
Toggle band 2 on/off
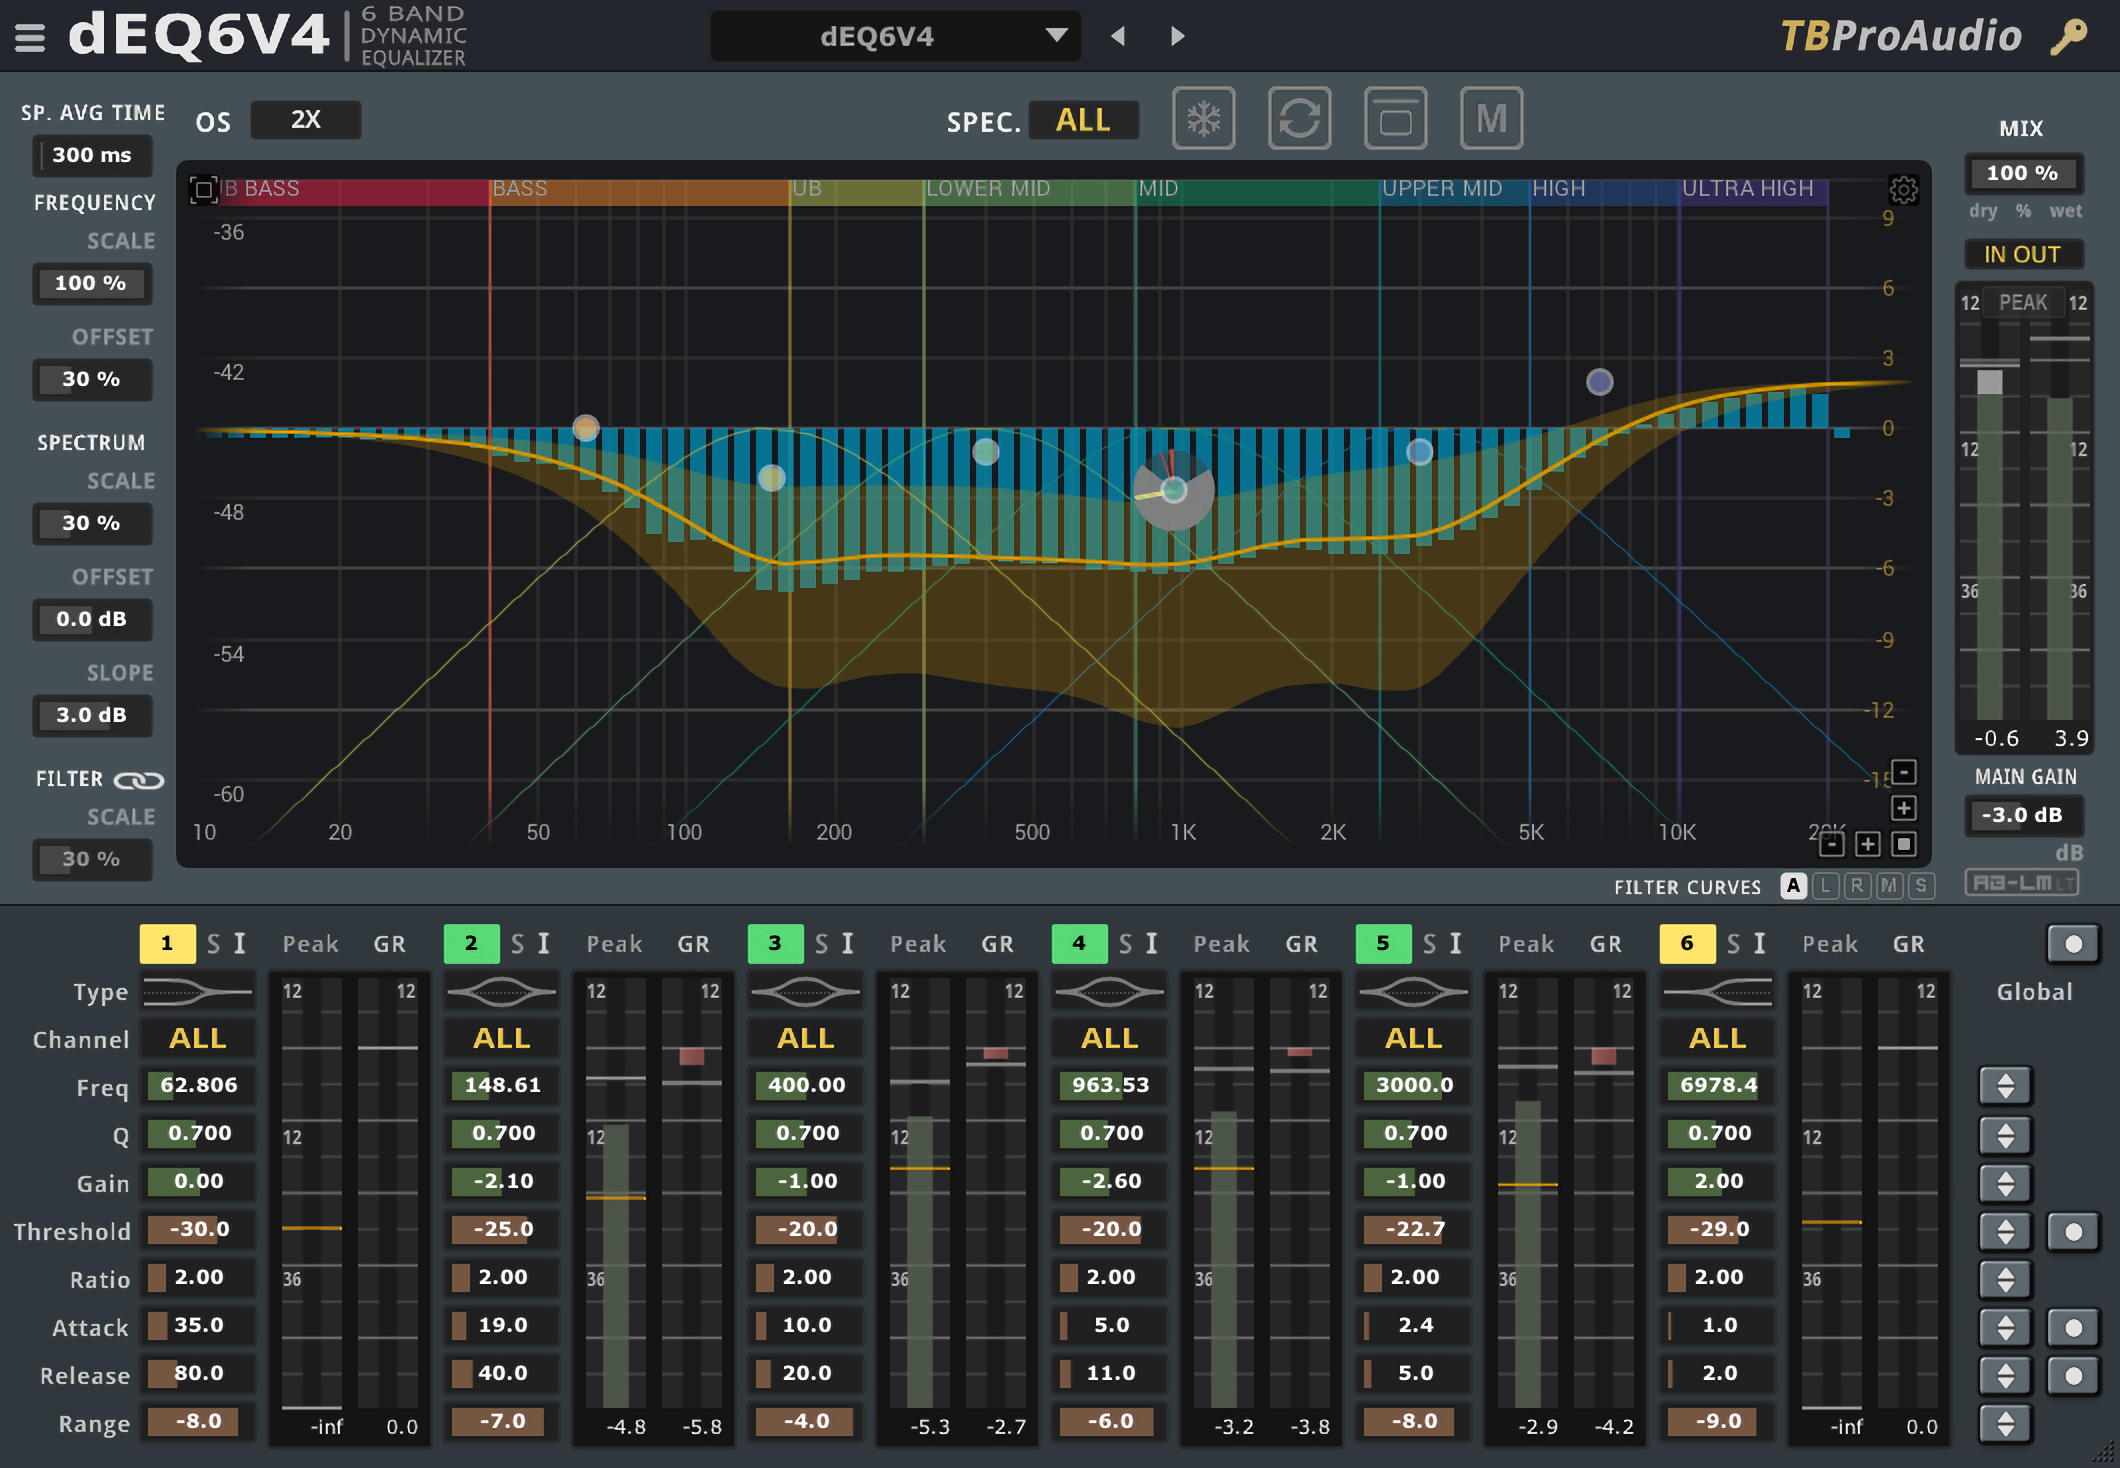pos(471,943)
